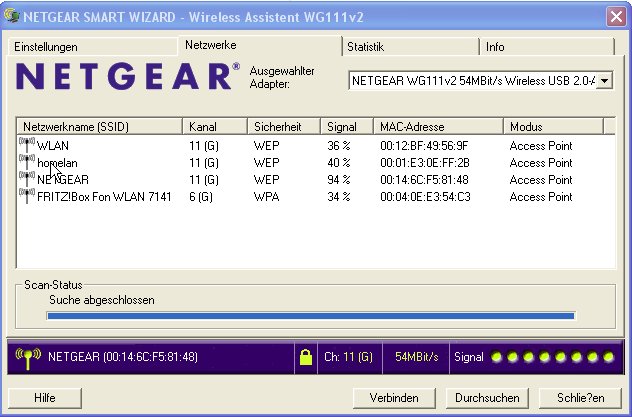Click the antenna icon beside WLAN
The image size is (632, 417).
coord(27,145)
